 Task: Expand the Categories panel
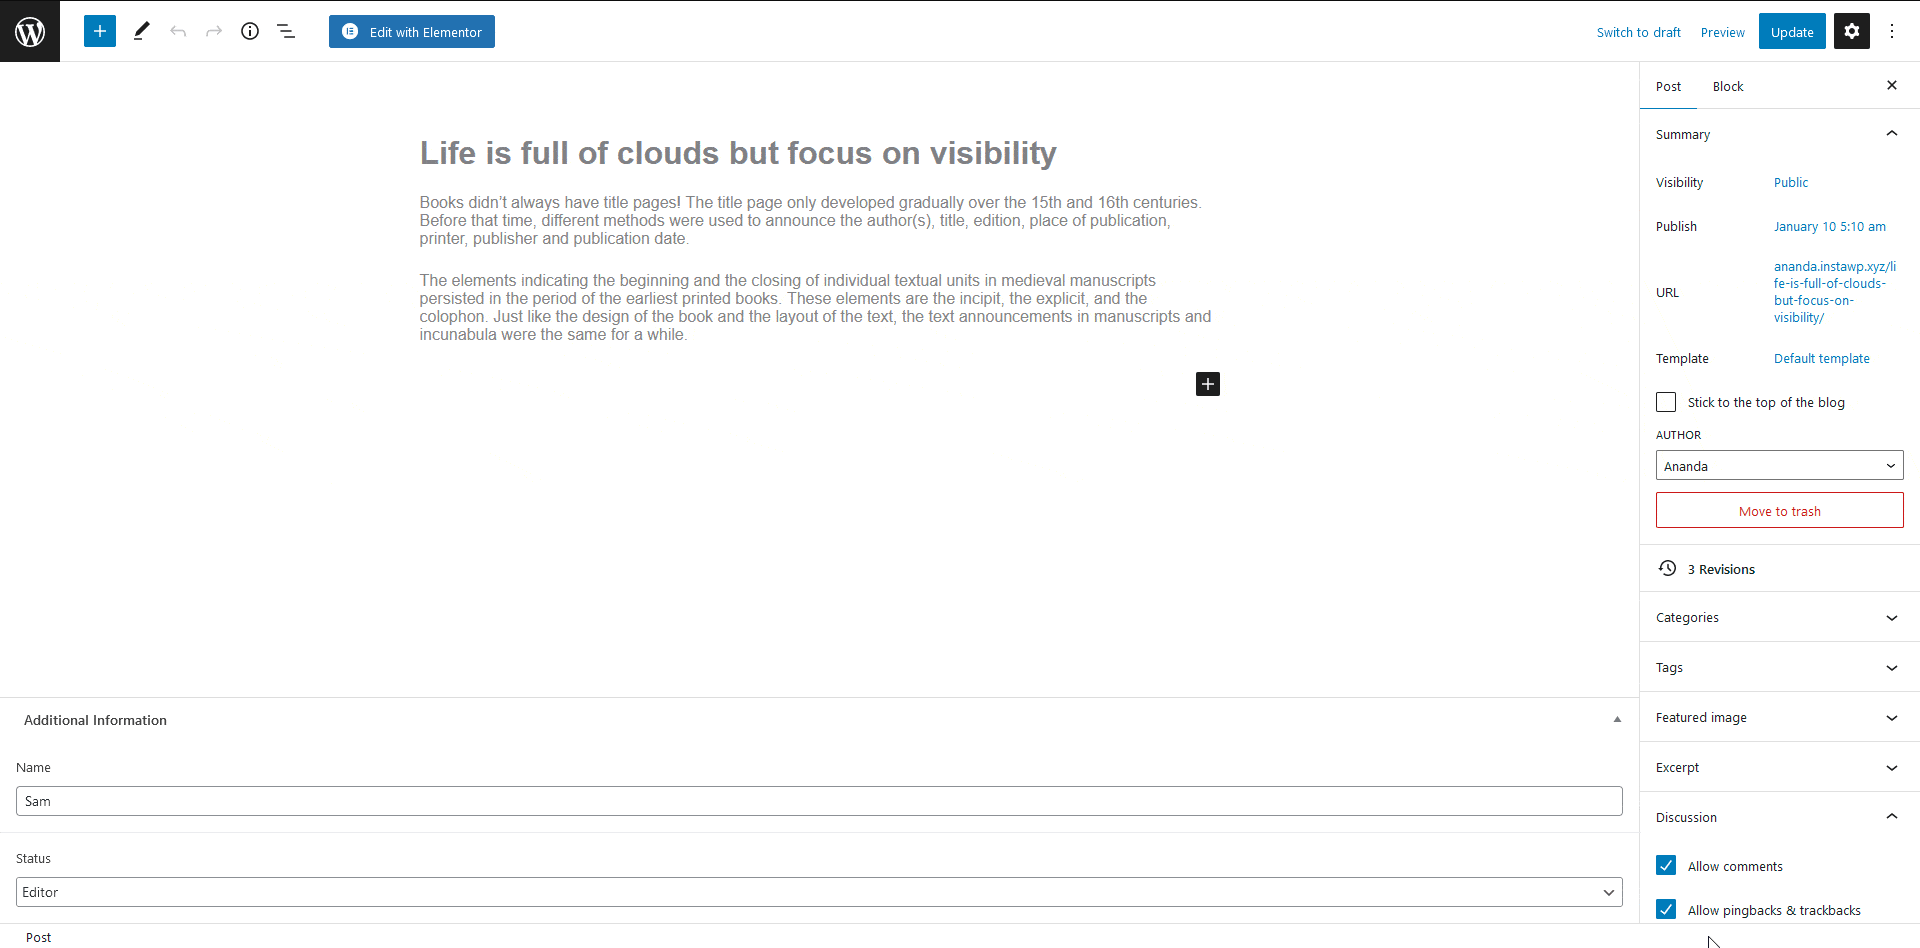[1779, 618]
